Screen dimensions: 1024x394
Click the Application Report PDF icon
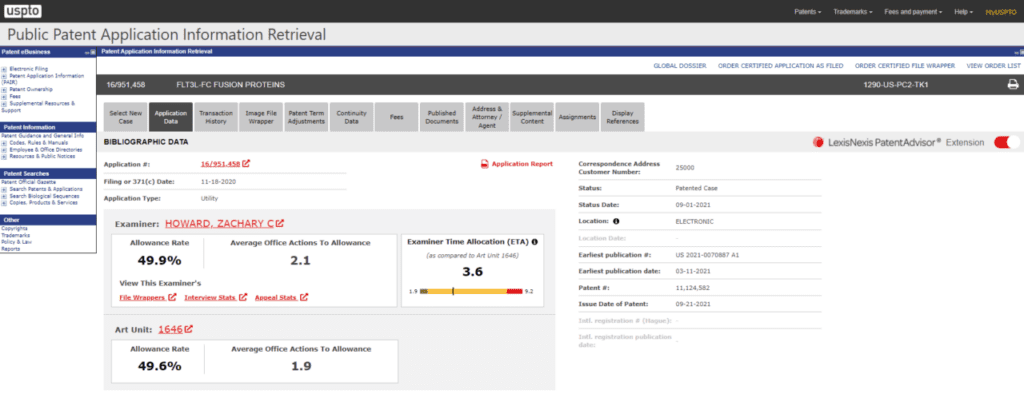pos(485,164)
